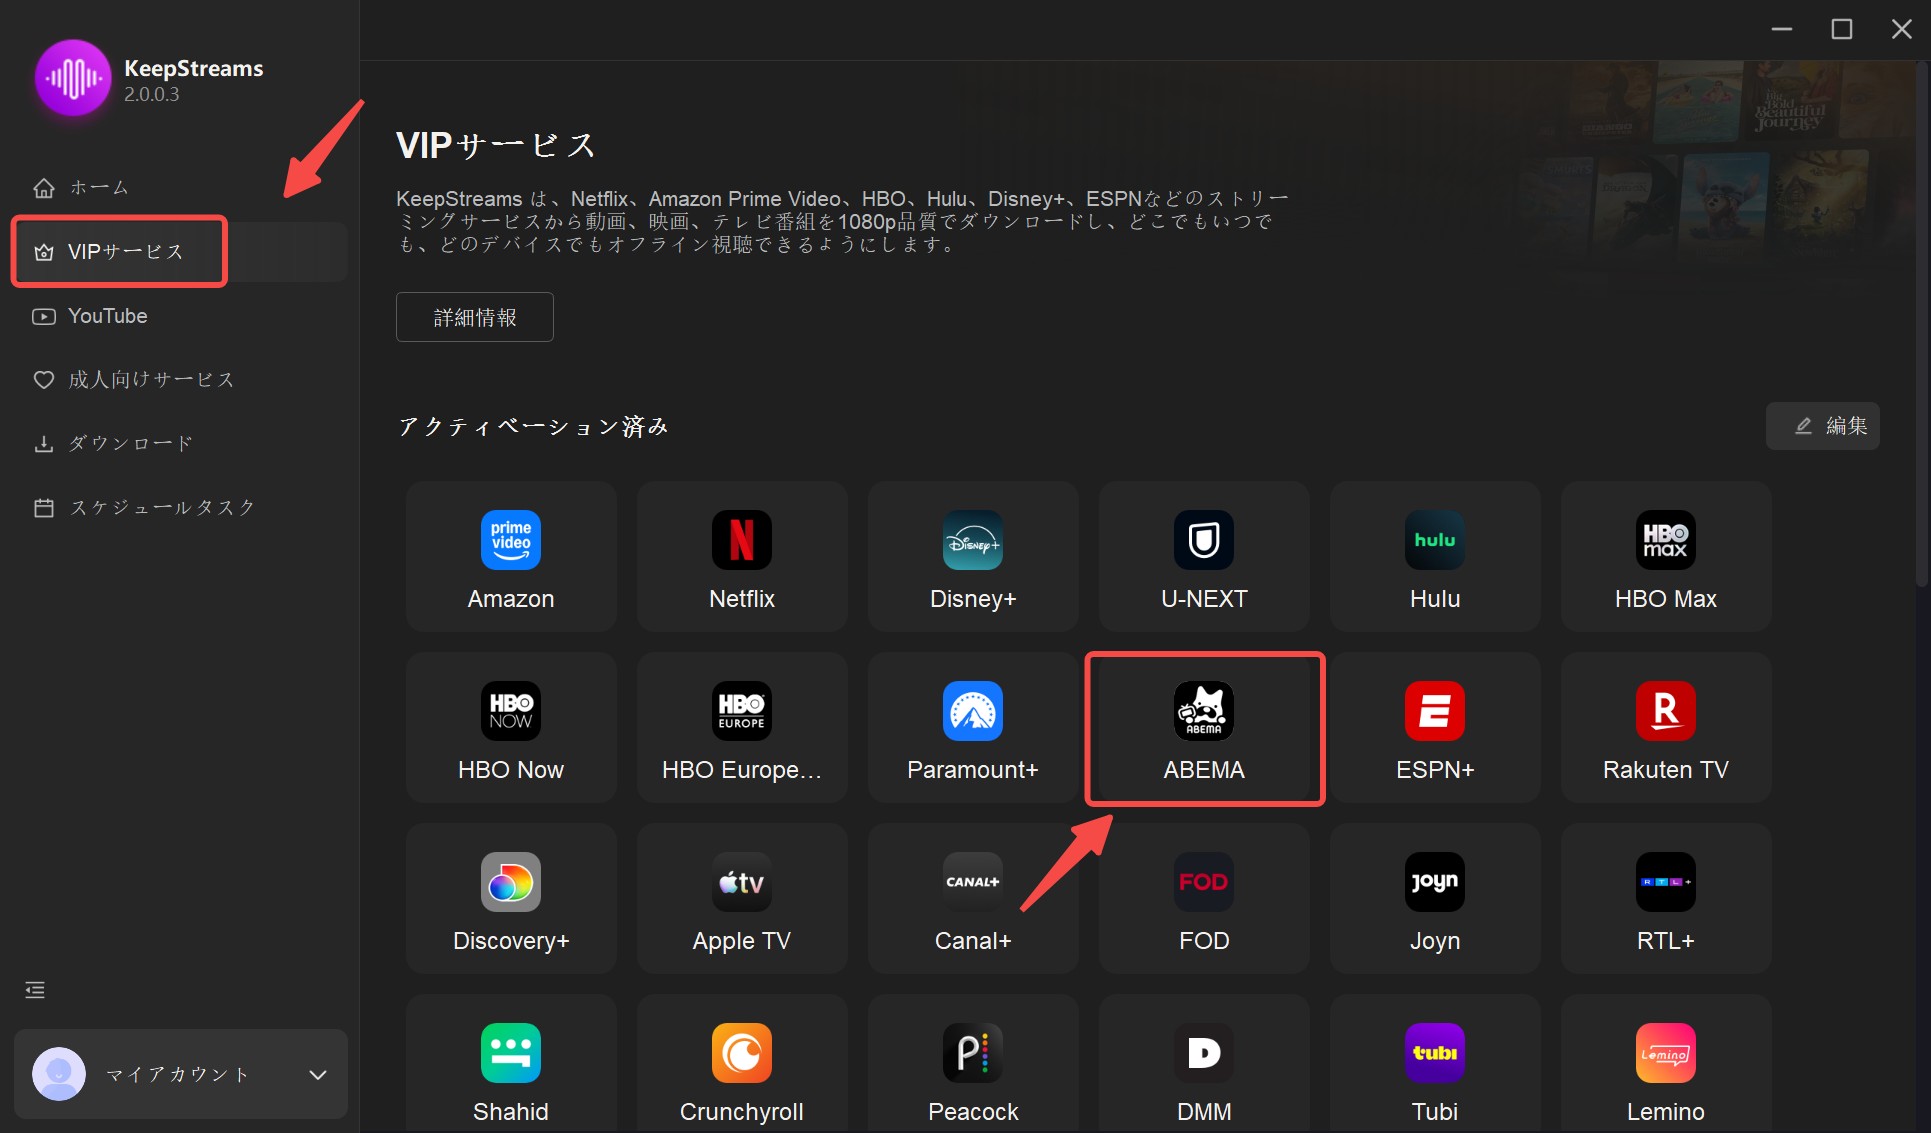Click the vertical scrollbar on right

pos(1922,323)
